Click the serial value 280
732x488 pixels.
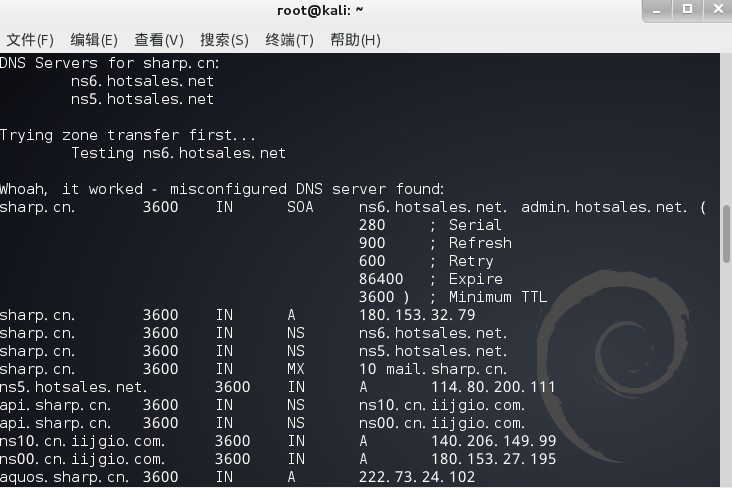372,225
